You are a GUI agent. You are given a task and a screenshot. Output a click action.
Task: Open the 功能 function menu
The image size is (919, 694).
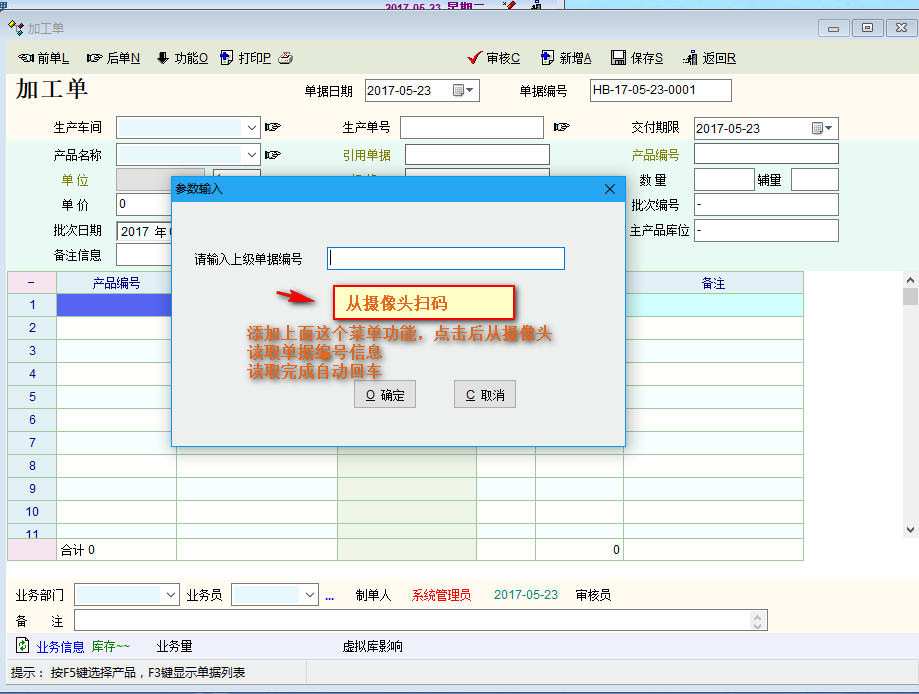coord(182,58)
